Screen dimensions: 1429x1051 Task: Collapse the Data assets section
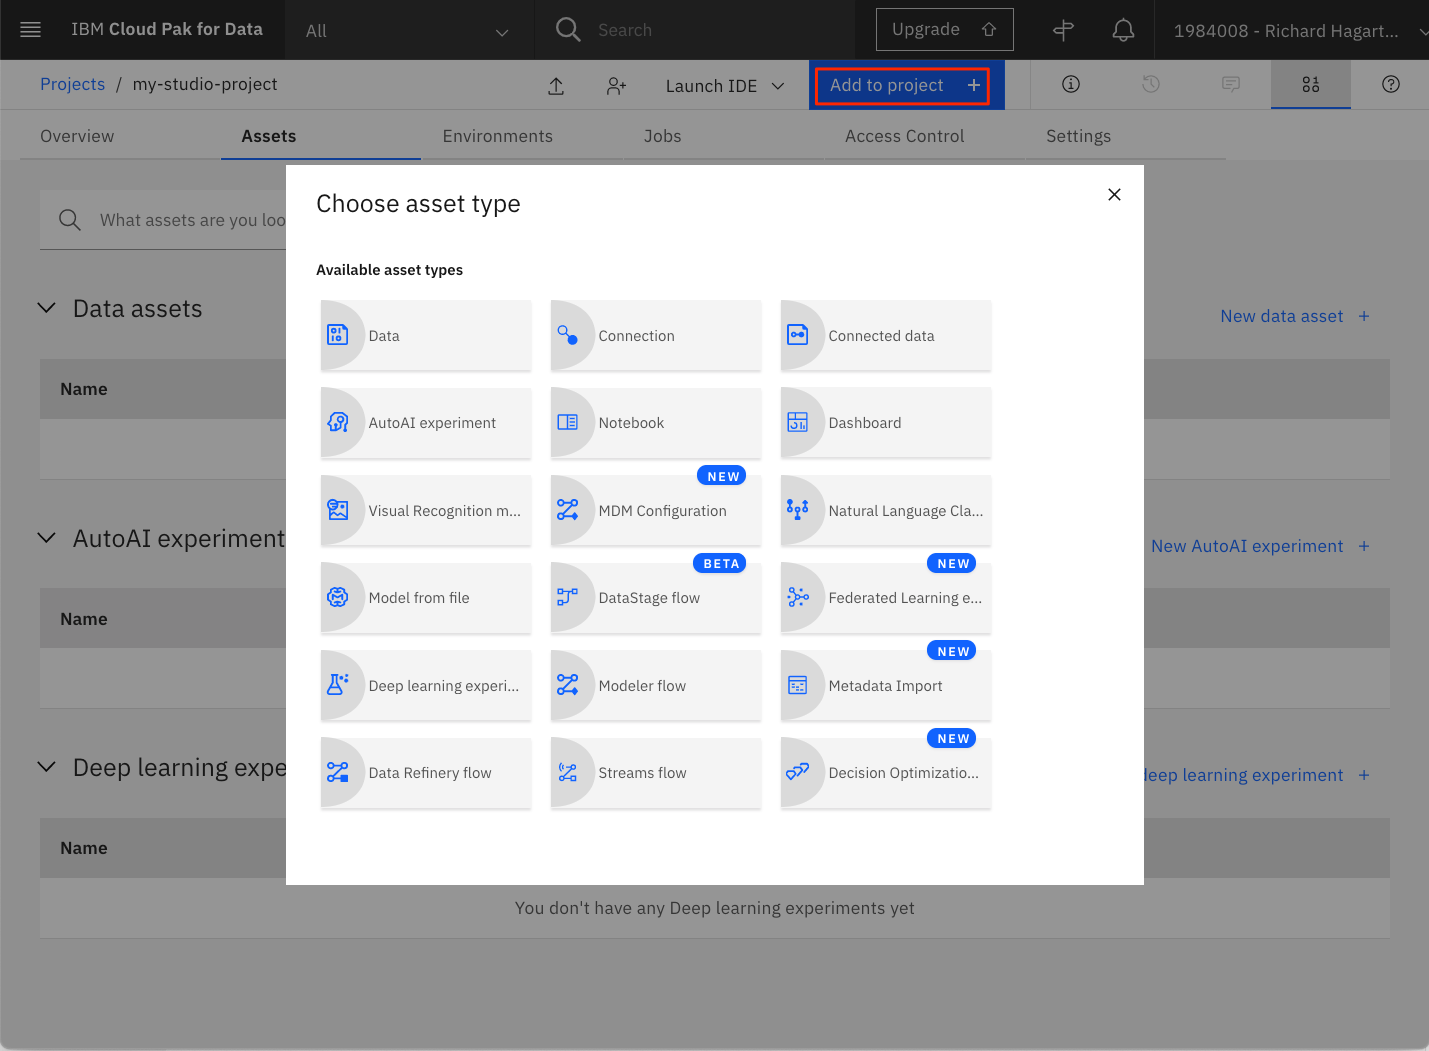tap(46, 308)
